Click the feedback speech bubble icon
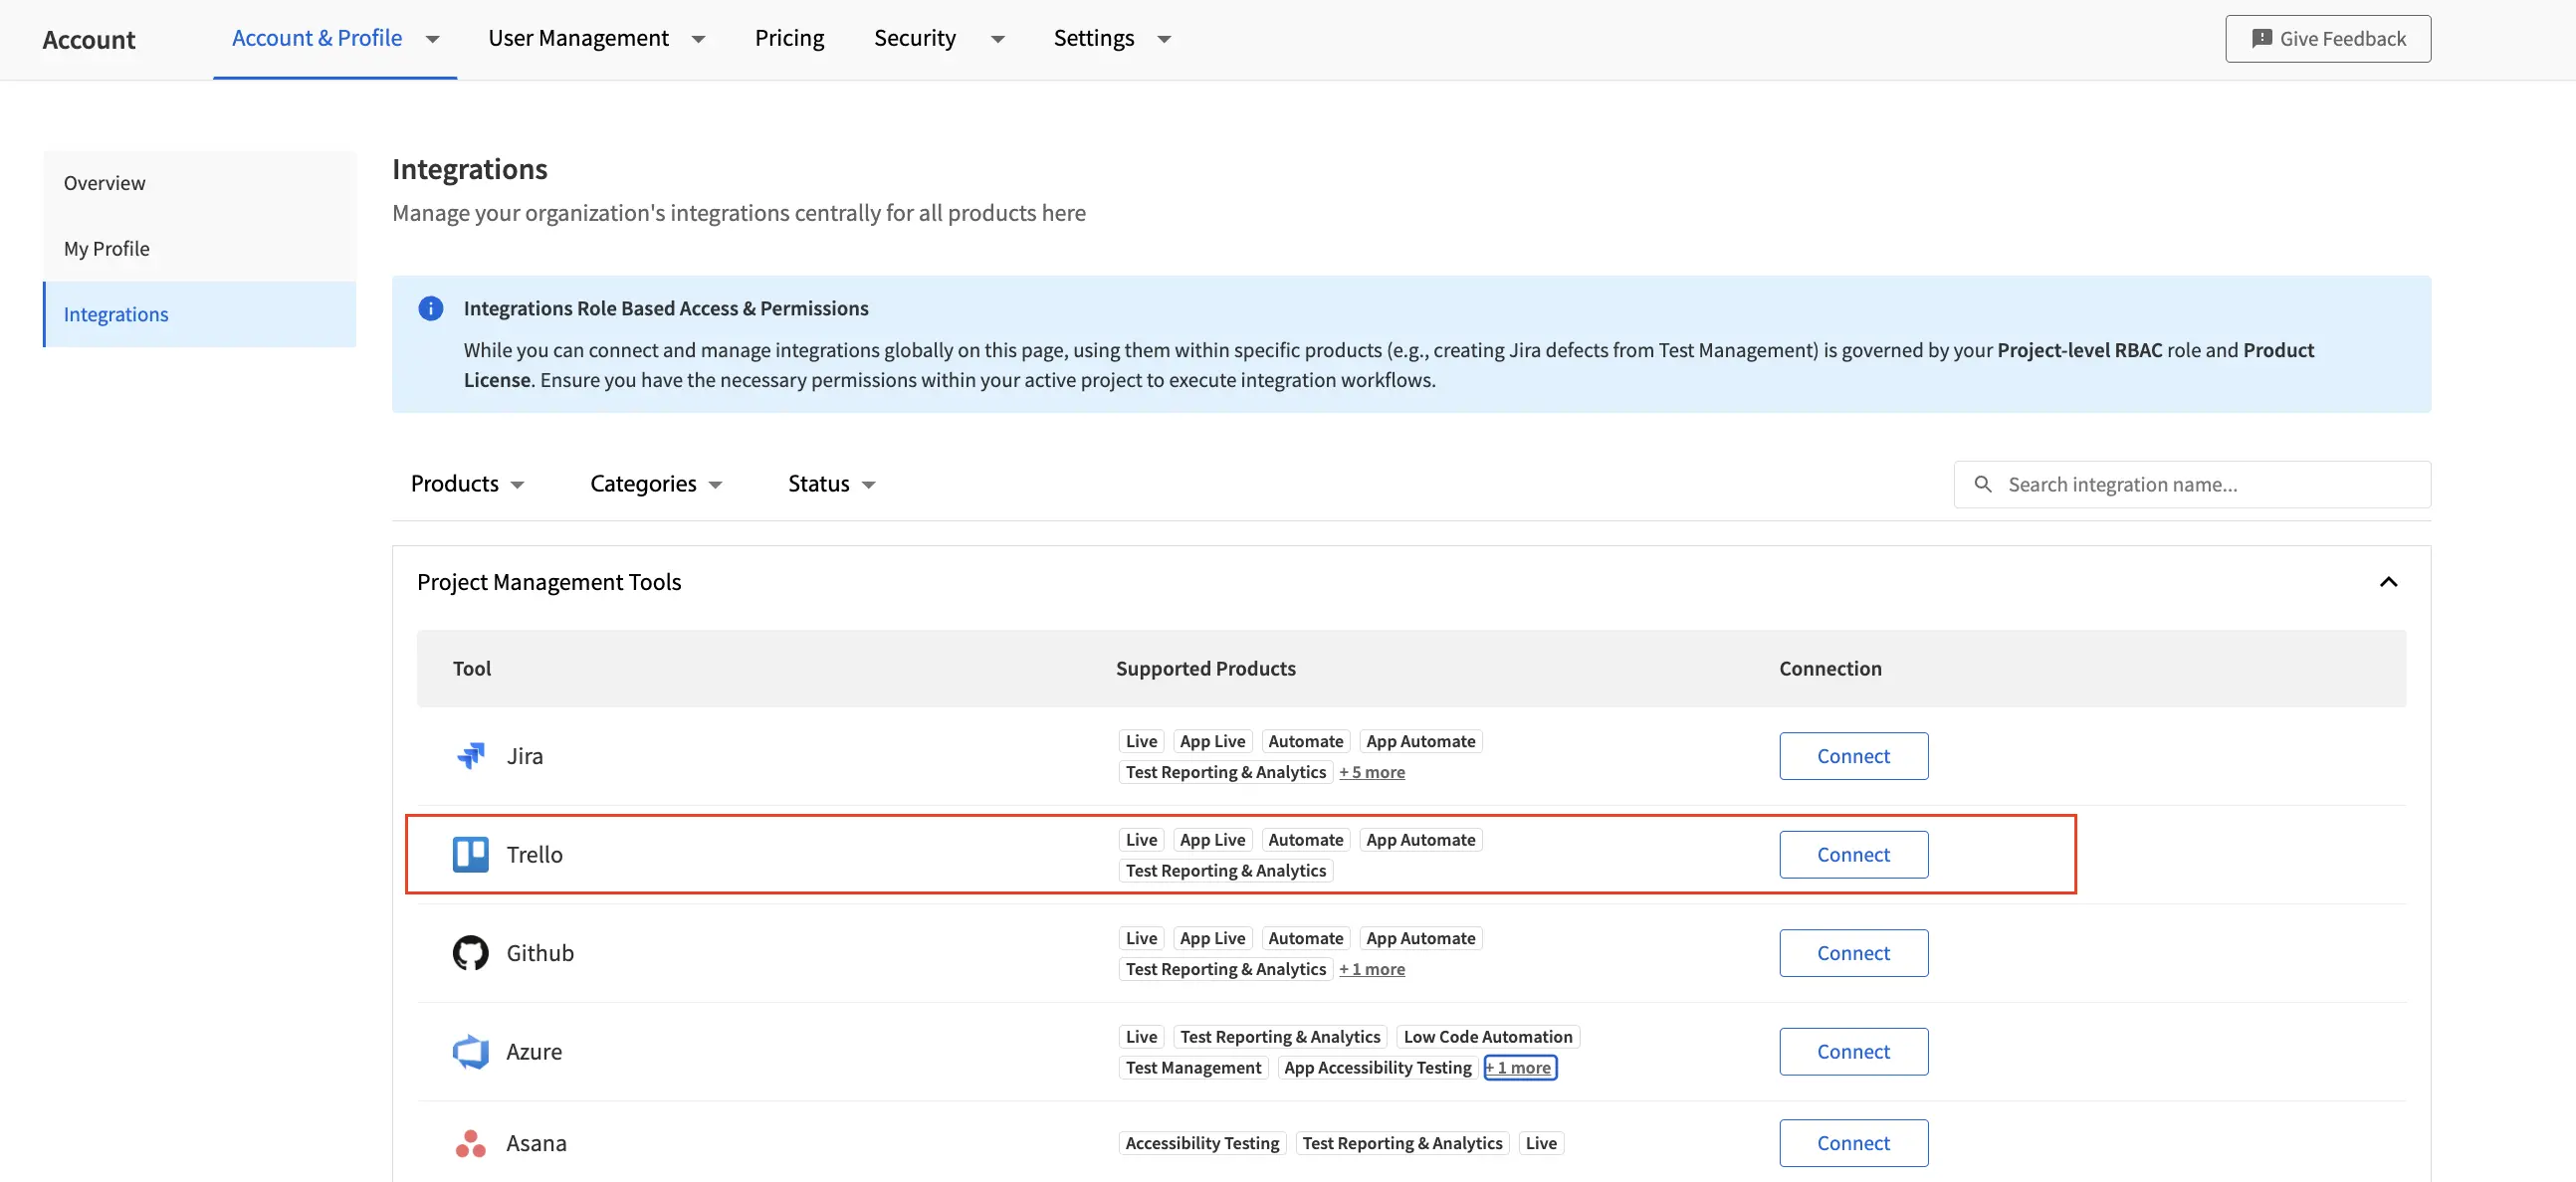This screenshot has height=1182, width=2576. point(2261,38)
